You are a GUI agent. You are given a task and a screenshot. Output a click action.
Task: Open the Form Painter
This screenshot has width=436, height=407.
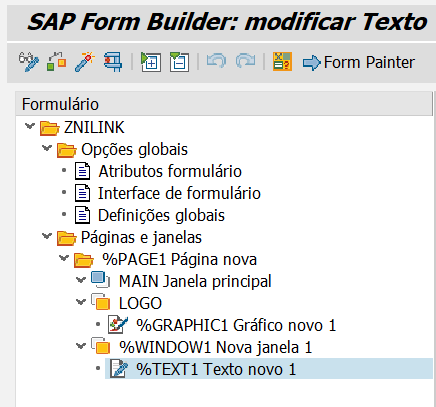click(x=359, y=63)
